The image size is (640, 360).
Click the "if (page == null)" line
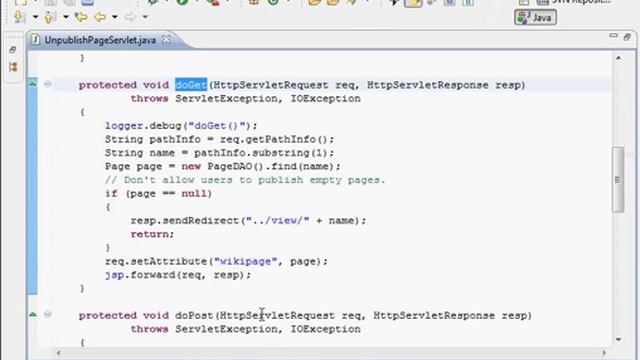158,193
